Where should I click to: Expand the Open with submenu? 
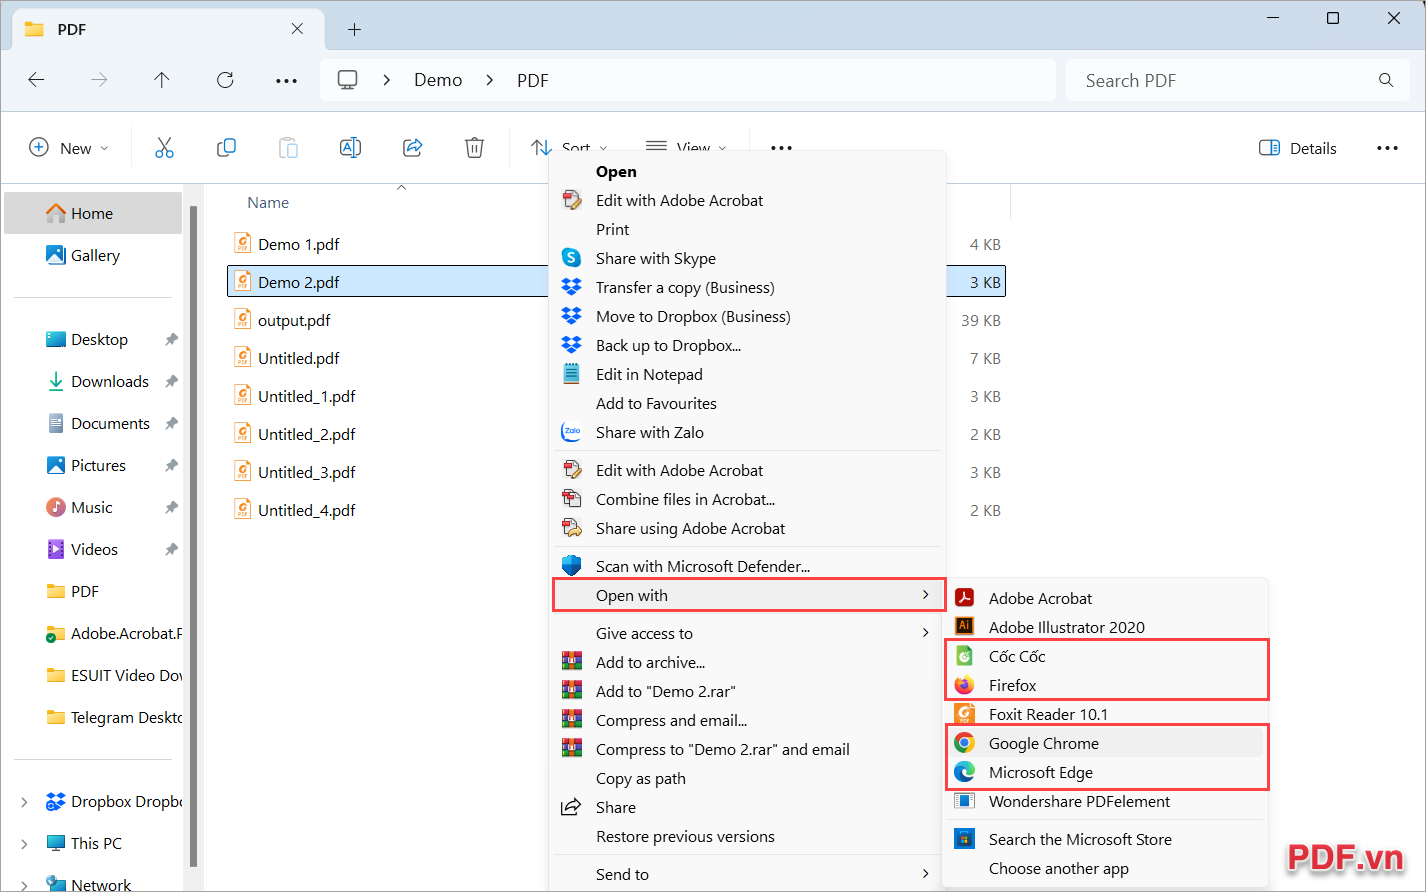748,595
